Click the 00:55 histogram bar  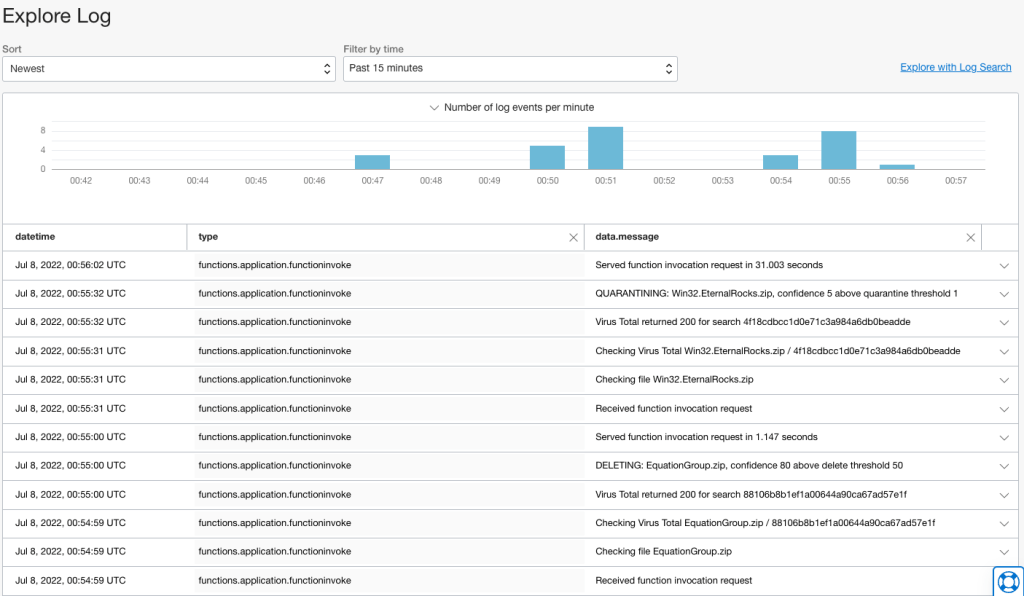(x=838, y=150)
